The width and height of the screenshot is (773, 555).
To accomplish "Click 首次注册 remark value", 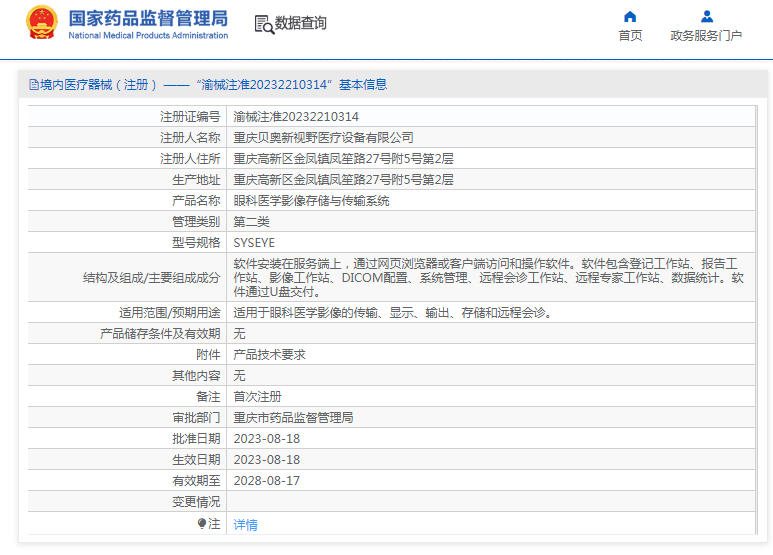I will click(x=257, y=397).
